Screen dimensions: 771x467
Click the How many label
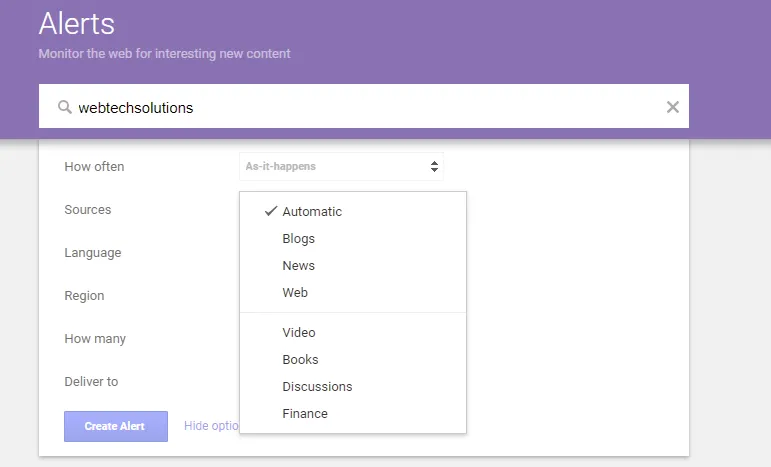tap(95, 339)
